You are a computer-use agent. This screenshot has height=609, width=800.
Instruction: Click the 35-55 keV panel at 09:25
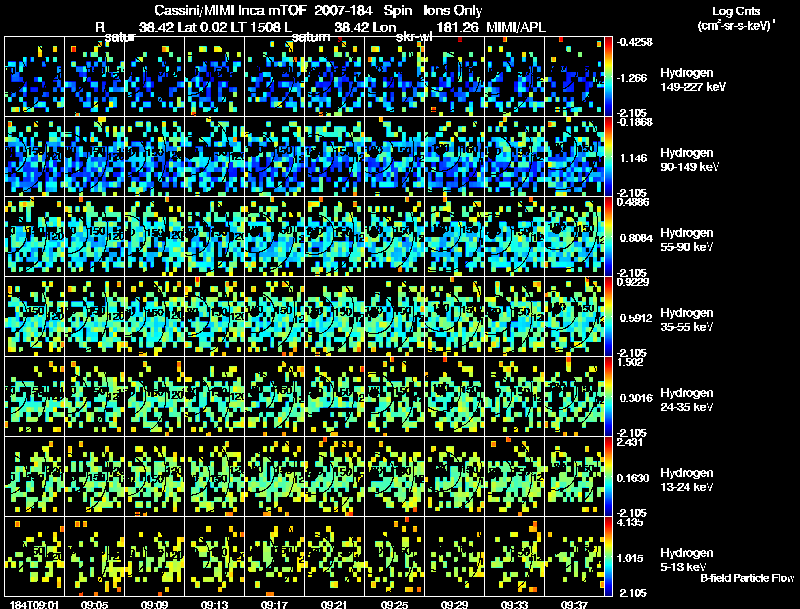click(x=394, y=317)
